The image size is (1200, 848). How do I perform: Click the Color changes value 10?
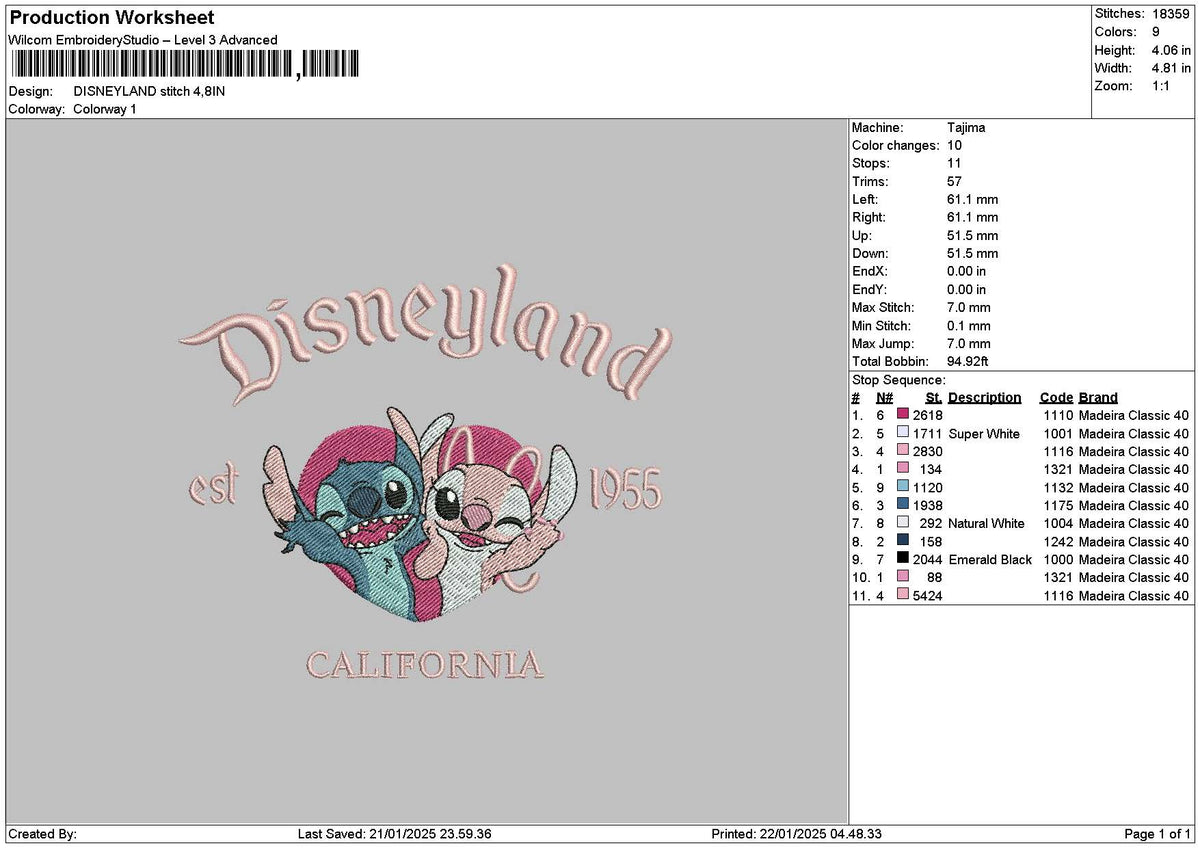click(x=954, y=146)
